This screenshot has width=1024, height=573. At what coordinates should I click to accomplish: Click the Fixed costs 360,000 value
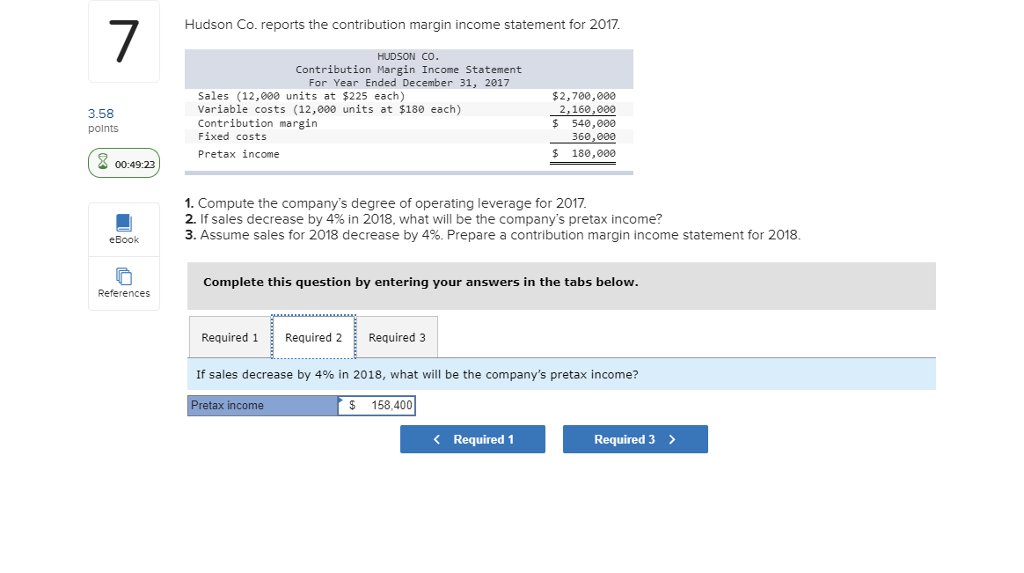(593, 137)
